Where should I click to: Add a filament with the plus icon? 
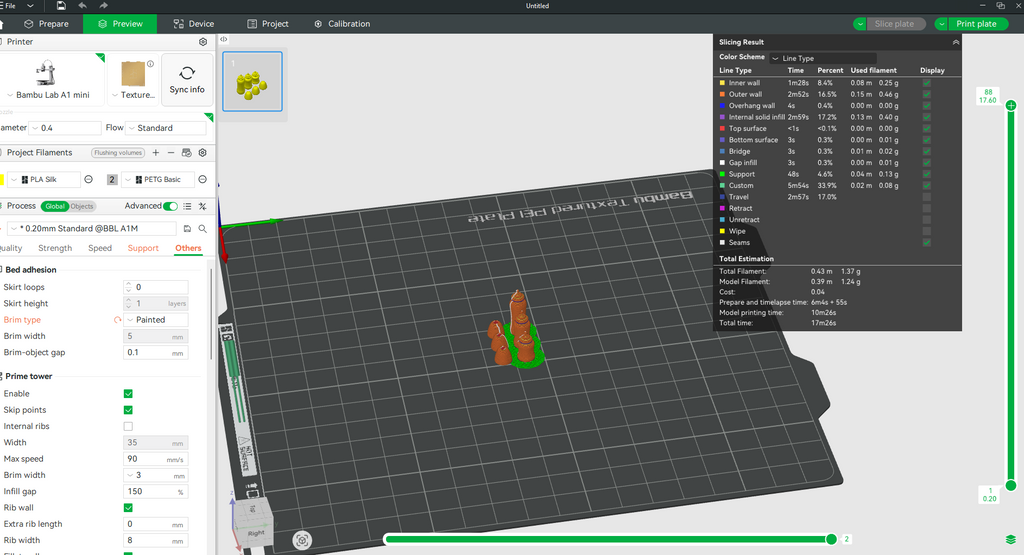pos(155,153)
